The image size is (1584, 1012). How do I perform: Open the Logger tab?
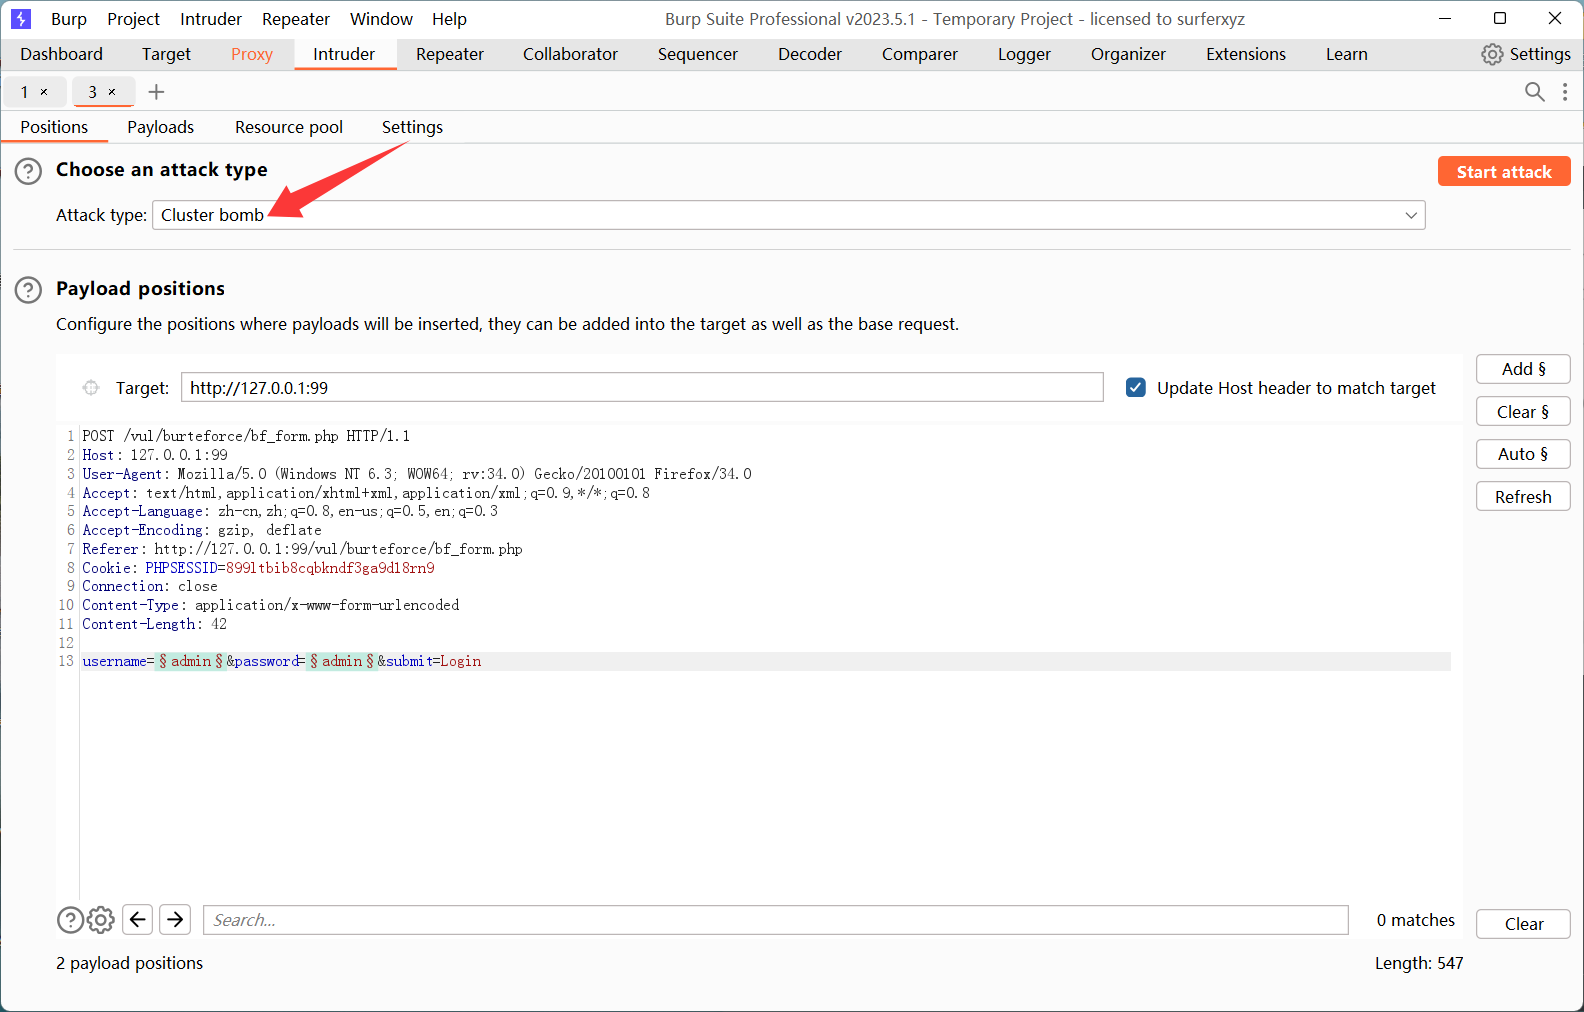click(1024, 54)
